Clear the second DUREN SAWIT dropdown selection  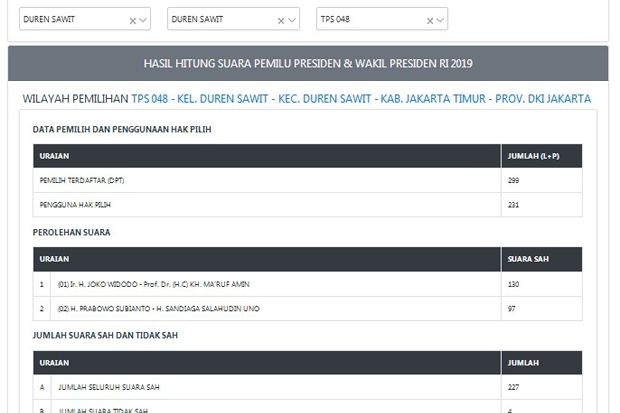[281, 21]
